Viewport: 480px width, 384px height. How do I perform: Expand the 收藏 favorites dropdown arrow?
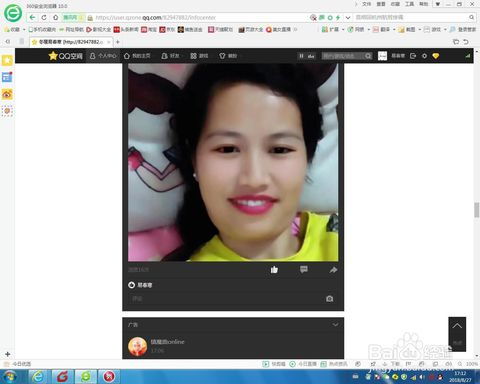(x=24, y=30)
